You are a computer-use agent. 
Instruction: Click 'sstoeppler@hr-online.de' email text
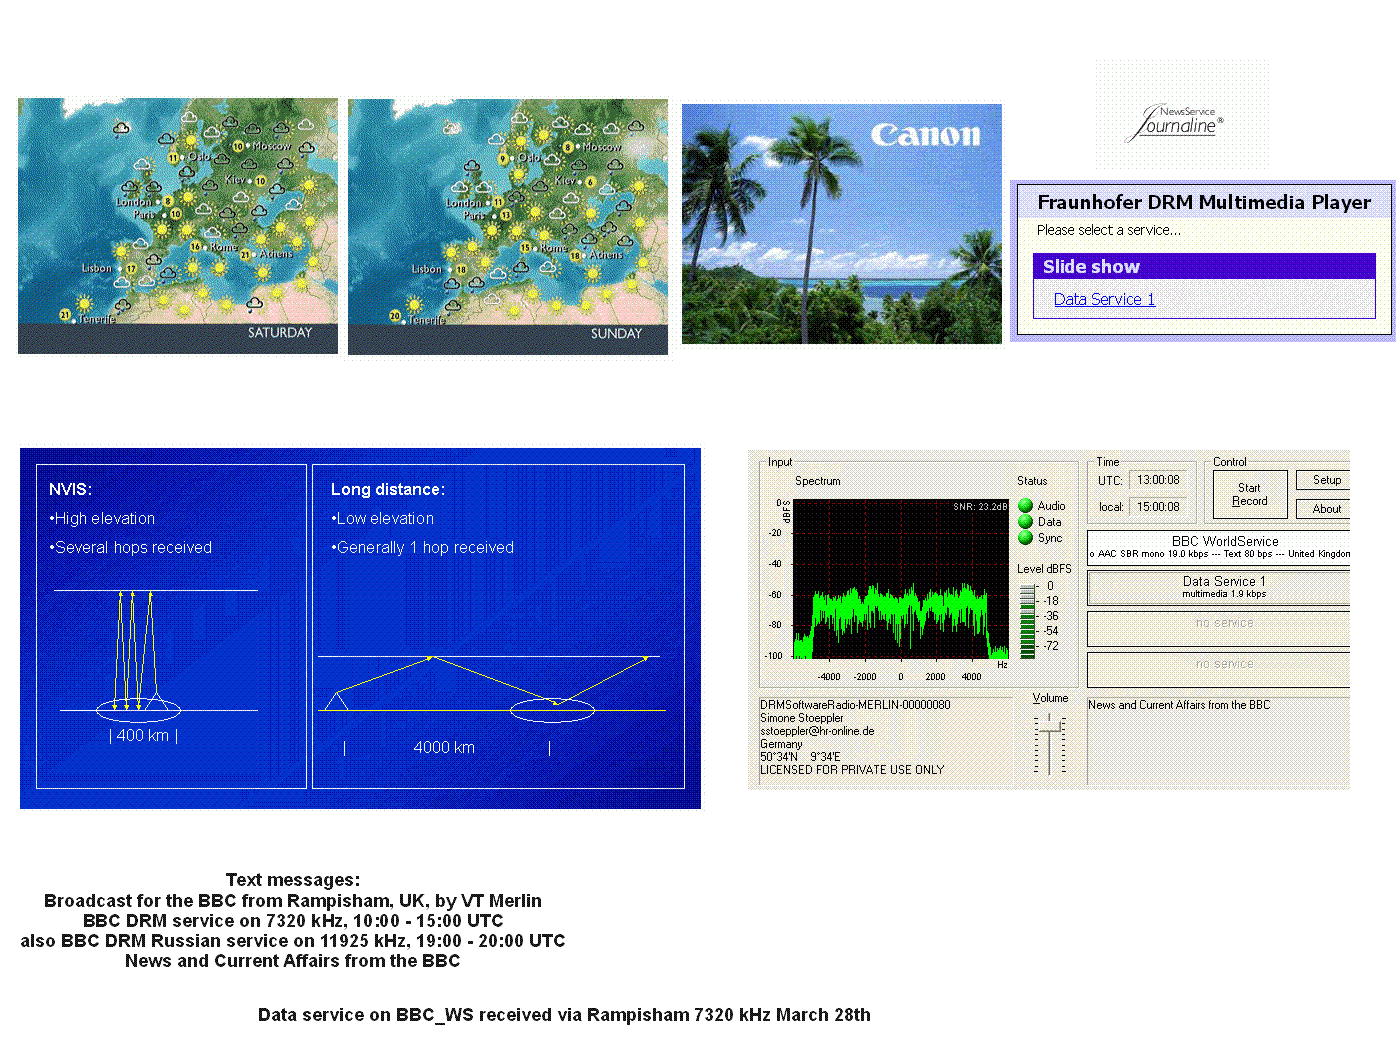click(817, 731)
